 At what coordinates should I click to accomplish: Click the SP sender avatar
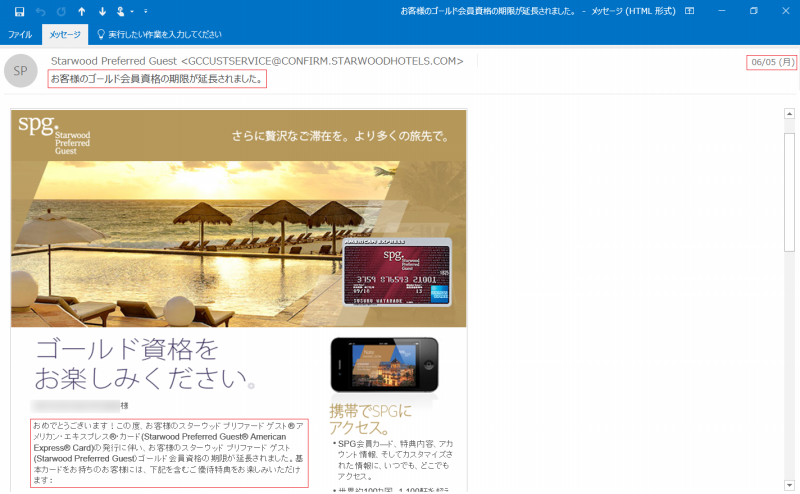[x=20, y=71]
